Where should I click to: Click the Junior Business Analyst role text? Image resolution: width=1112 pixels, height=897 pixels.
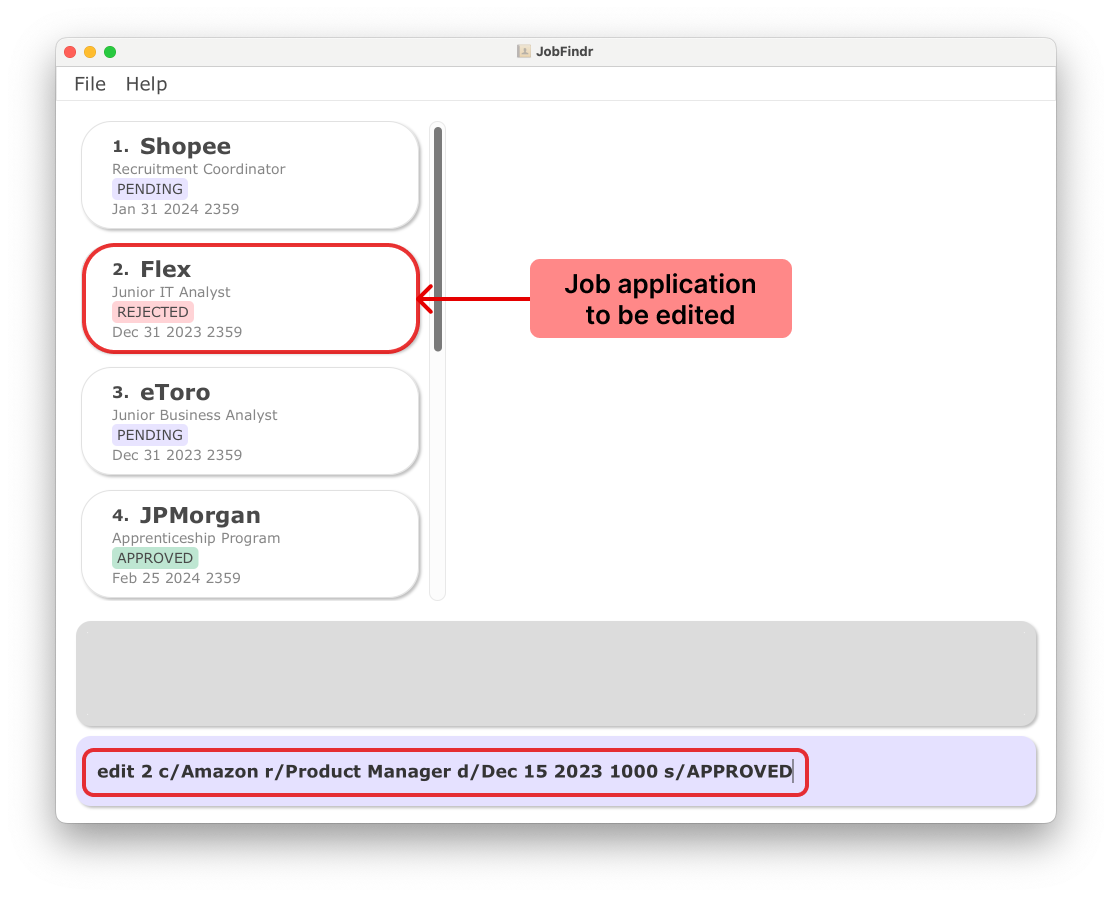click(x=194, y=415)
